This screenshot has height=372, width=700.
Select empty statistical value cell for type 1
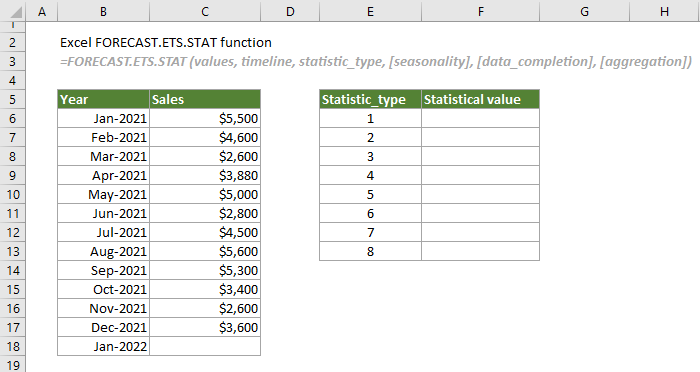click(x=480, y=118)
